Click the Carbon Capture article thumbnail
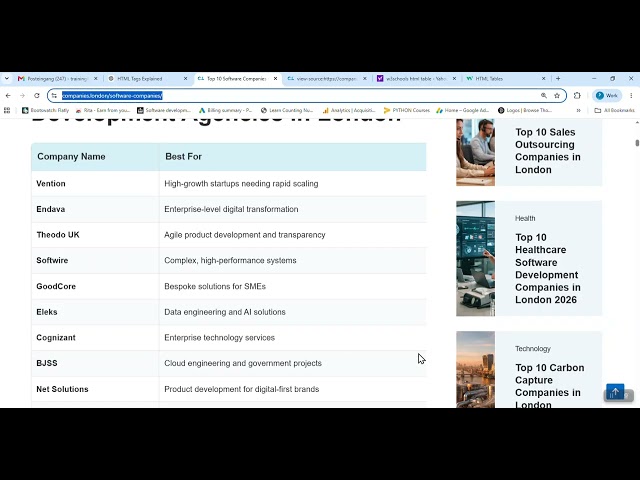Image resolution: width=640 pixels, height=480 pixels. point(476,369)
